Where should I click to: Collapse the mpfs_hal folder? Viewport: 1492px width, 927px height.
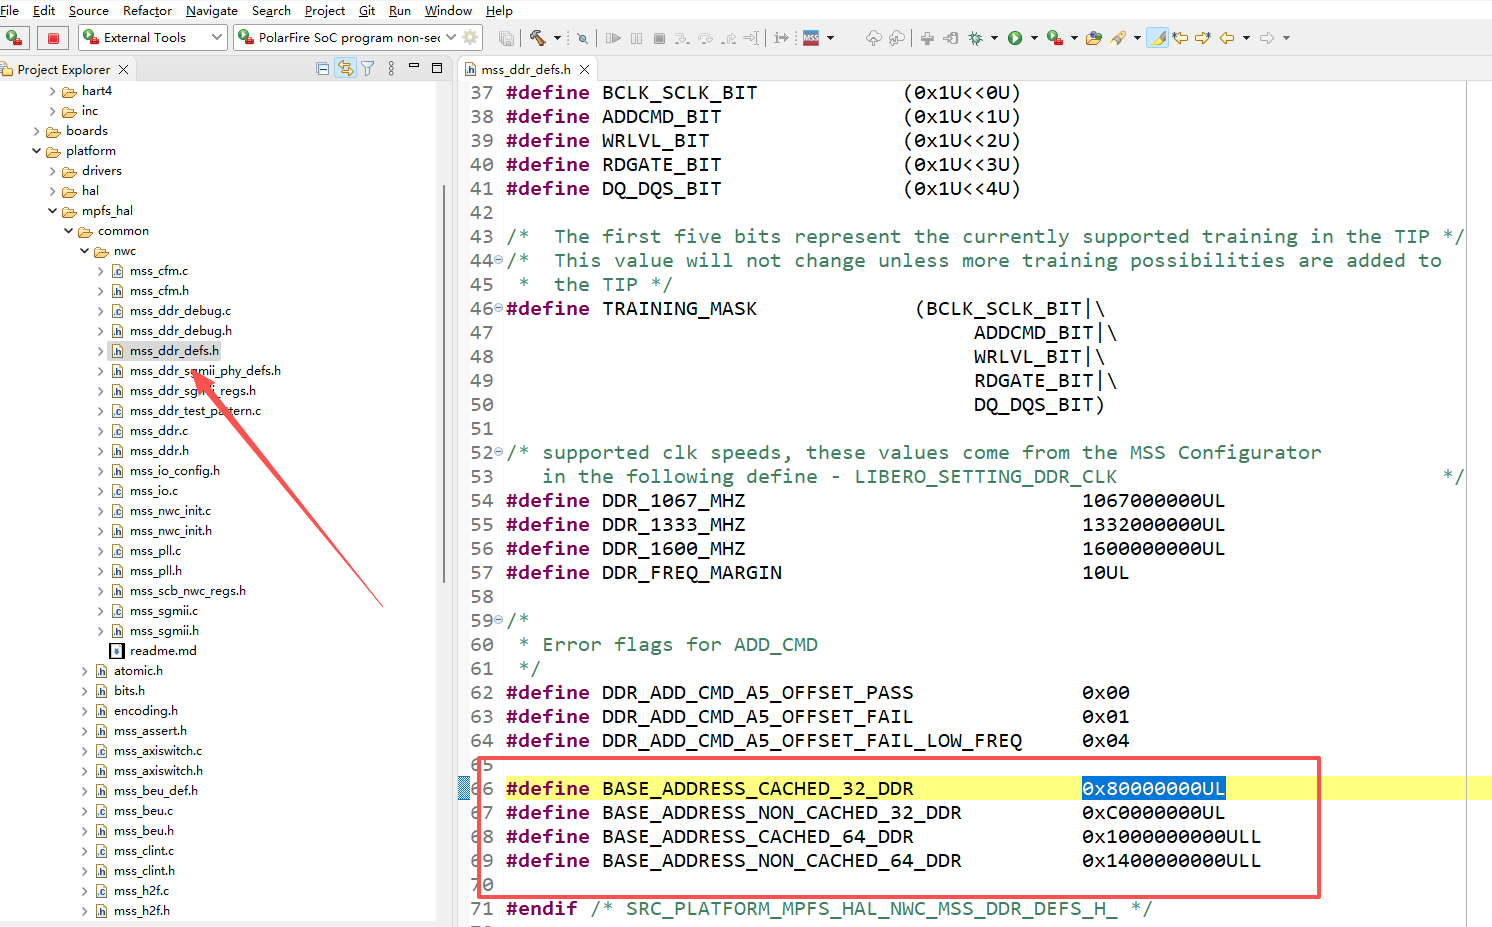pos(53,211)
